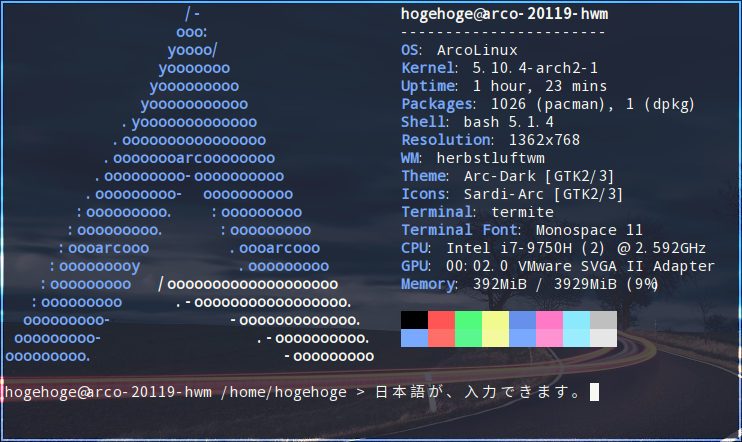The image size is (742, 442).
Task: Click the 'Shell: bash 5.1.4' line
Action: pyautogui.click(x=477, y=122)
